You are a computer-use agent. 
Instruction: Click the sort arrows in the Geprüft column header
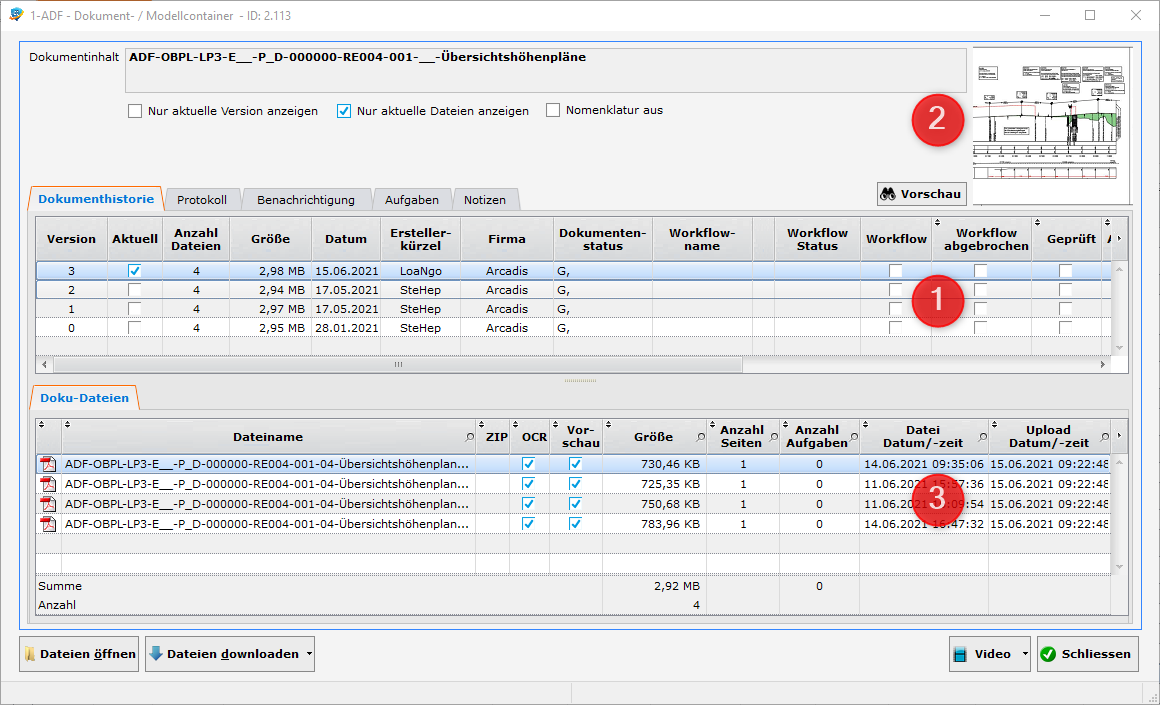(x=1039, y=223)
